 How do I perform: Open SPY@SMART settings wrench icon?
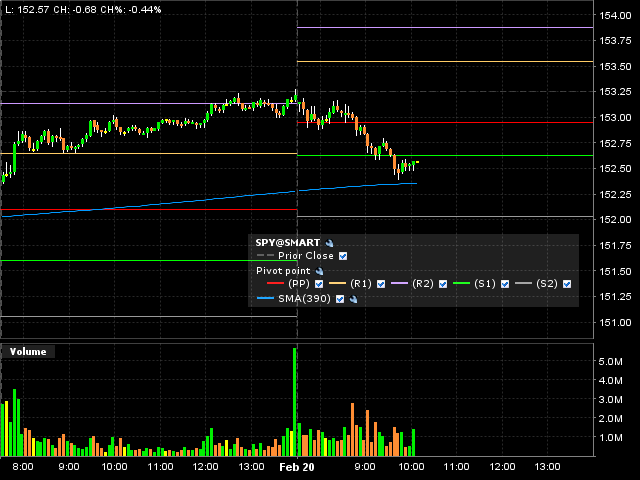pos(329,243)
